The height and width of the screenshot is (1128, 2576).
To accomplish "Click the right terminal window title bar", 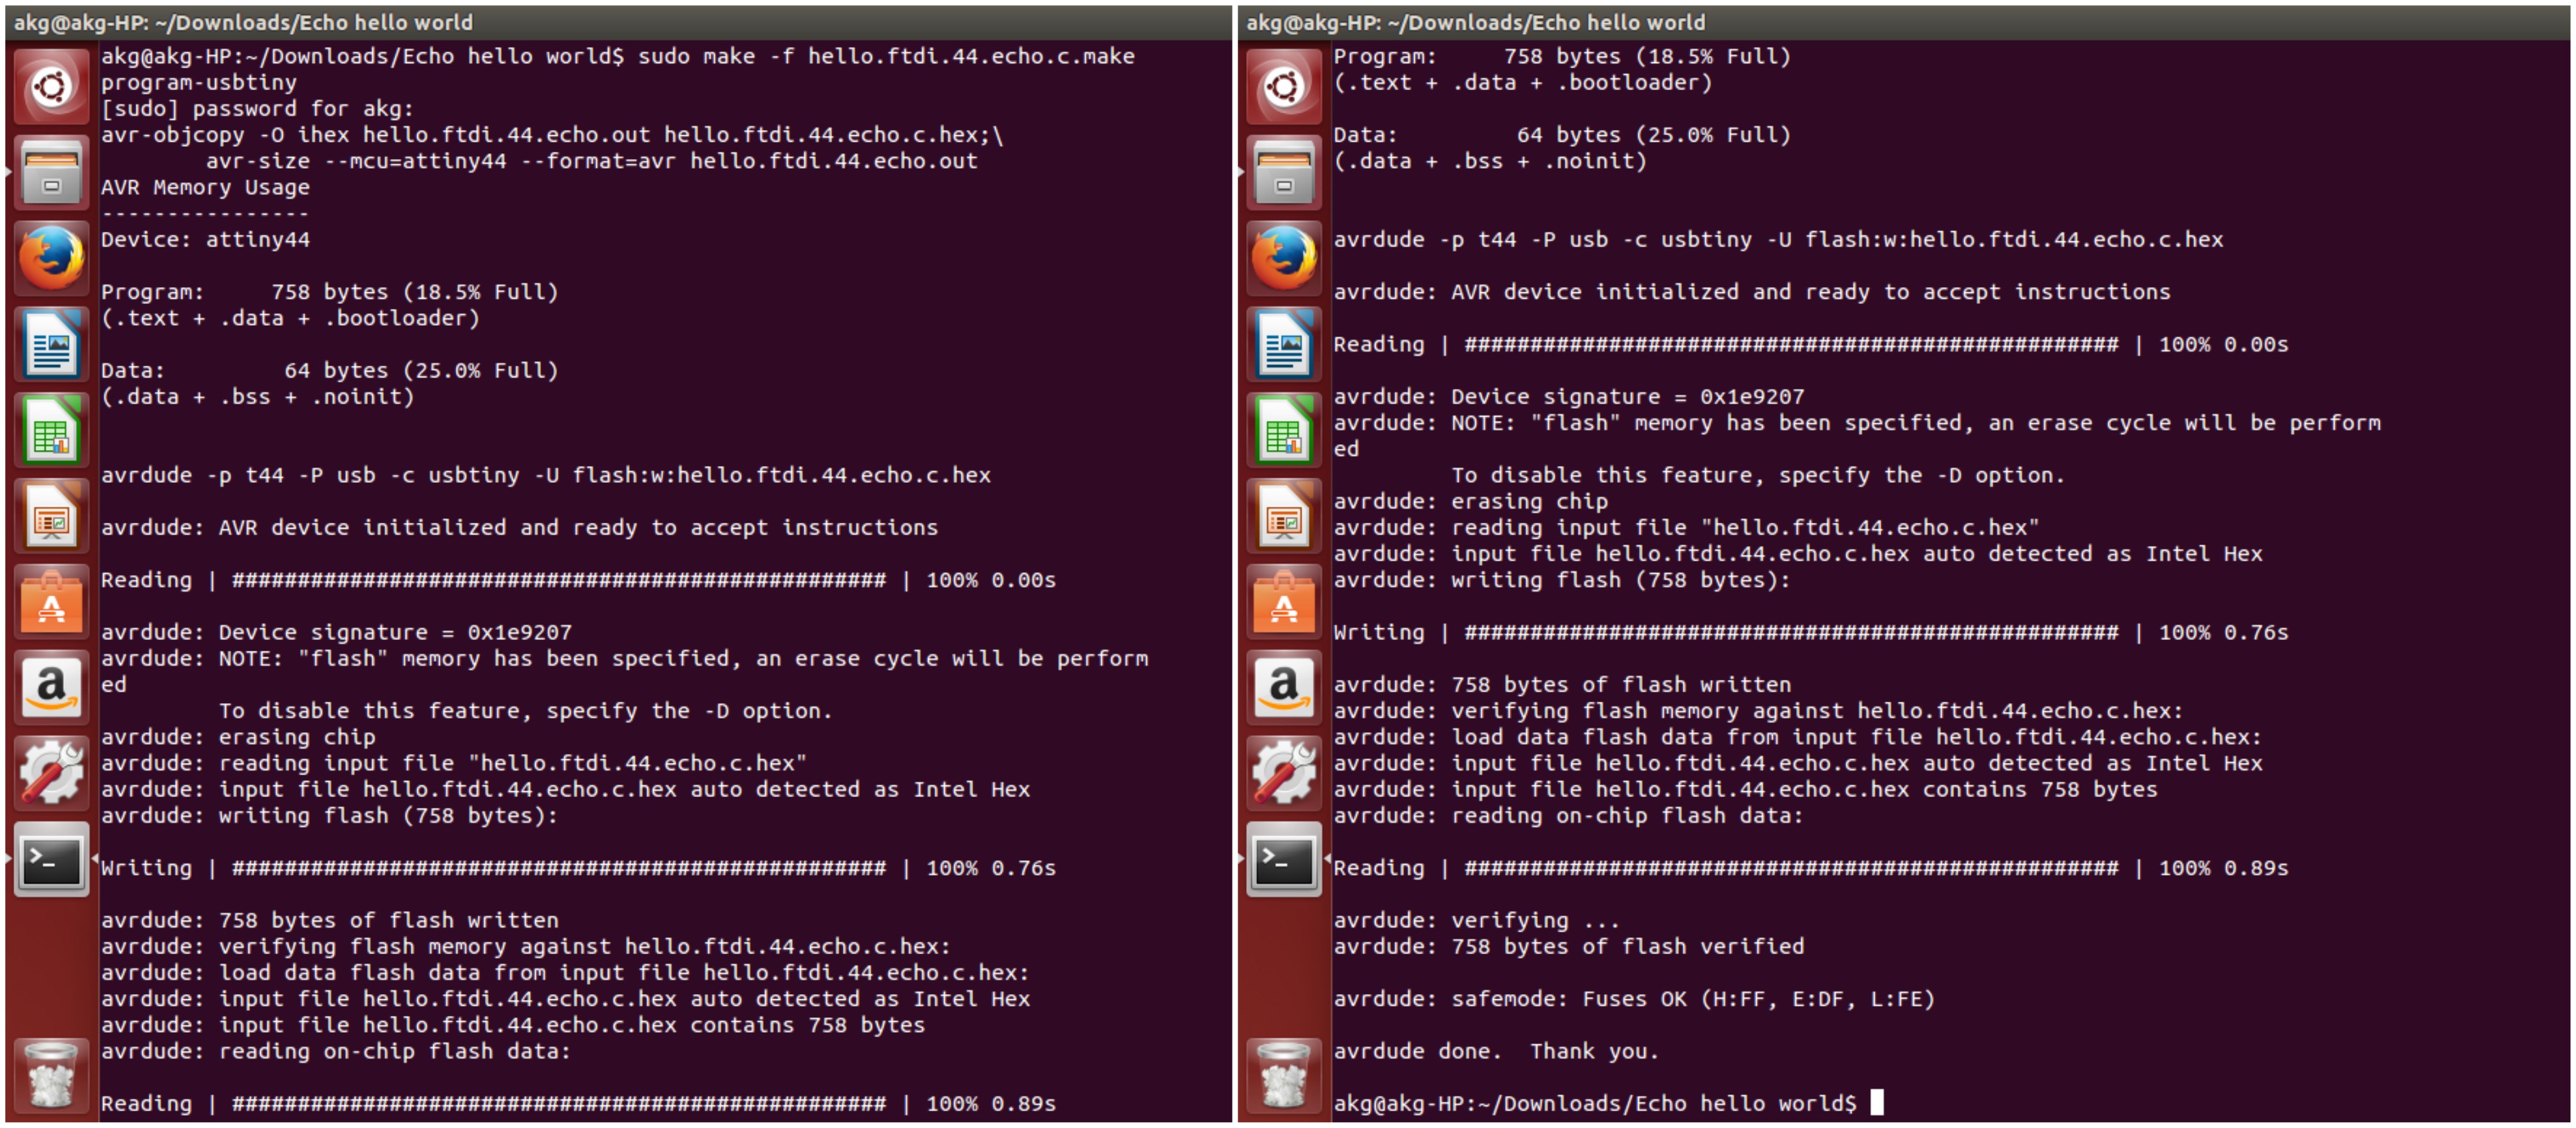I will (x=1900, y=22).
